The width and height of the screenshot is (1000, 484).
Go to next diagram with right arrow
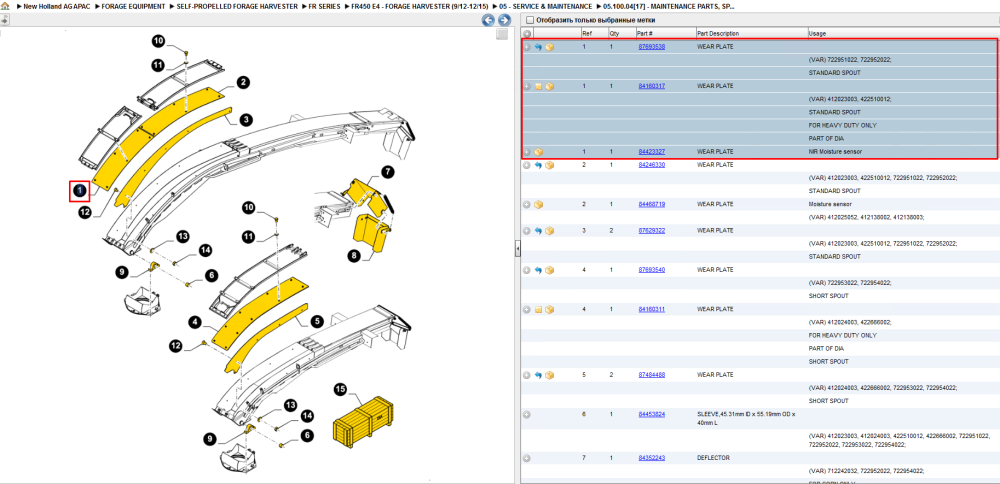(504, 20)
